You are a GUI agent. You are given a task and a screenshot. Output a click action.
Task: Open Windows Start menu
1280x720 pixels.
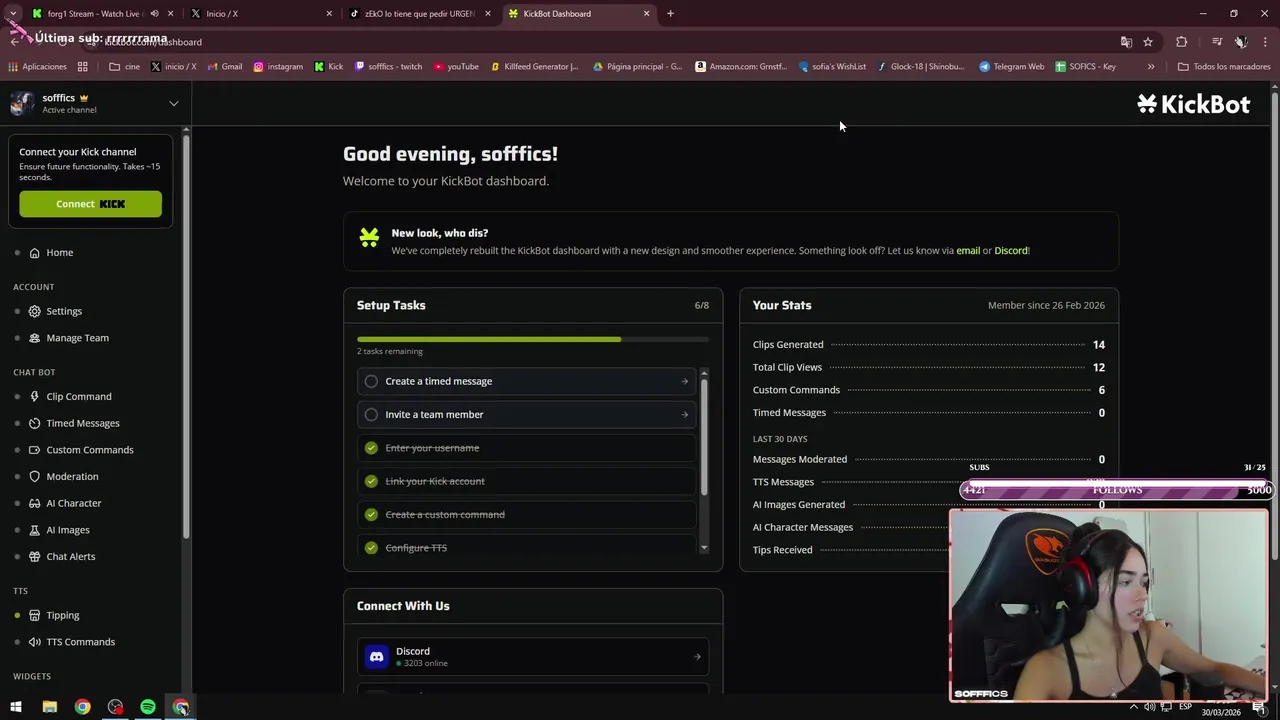[x=16, y=707]
